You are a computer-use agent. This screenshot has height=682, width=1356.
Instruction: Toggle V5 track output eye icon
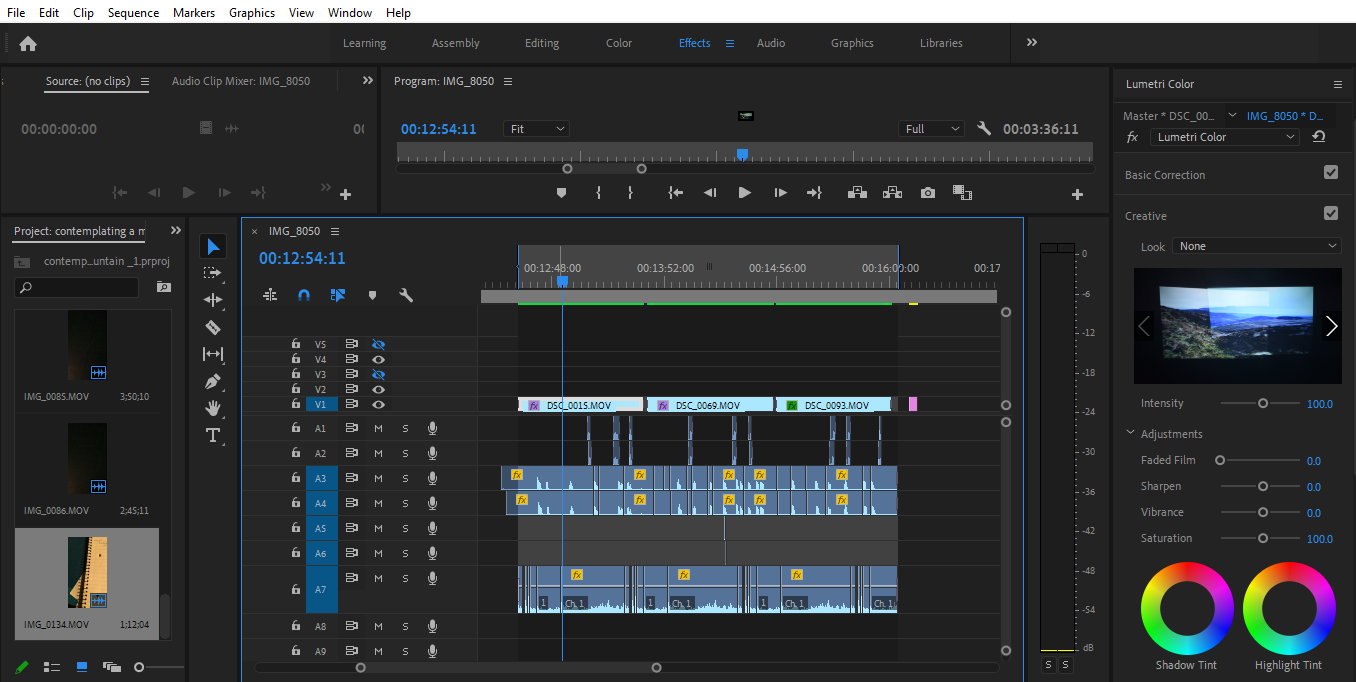[378, 344]
